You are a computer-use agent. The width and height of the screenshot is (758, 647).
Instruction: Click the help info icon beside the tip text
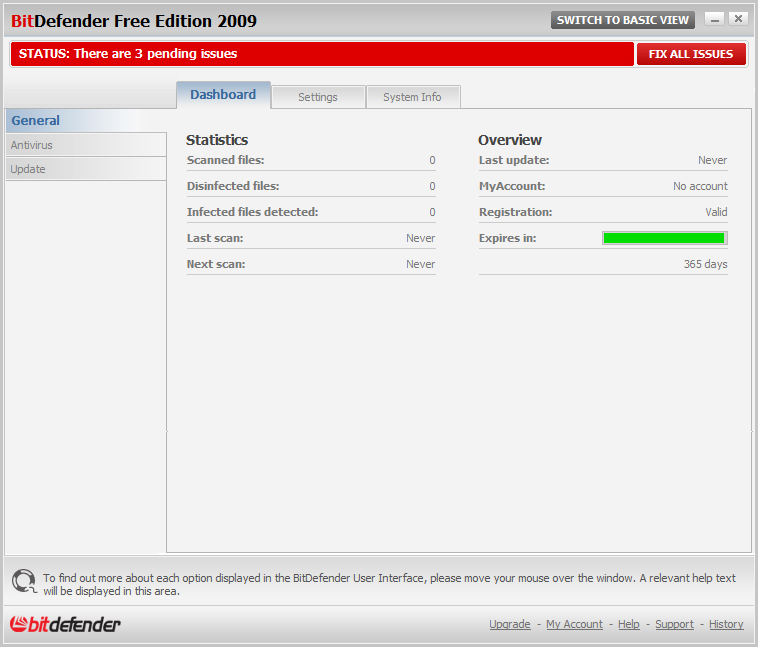click(24, 581)
